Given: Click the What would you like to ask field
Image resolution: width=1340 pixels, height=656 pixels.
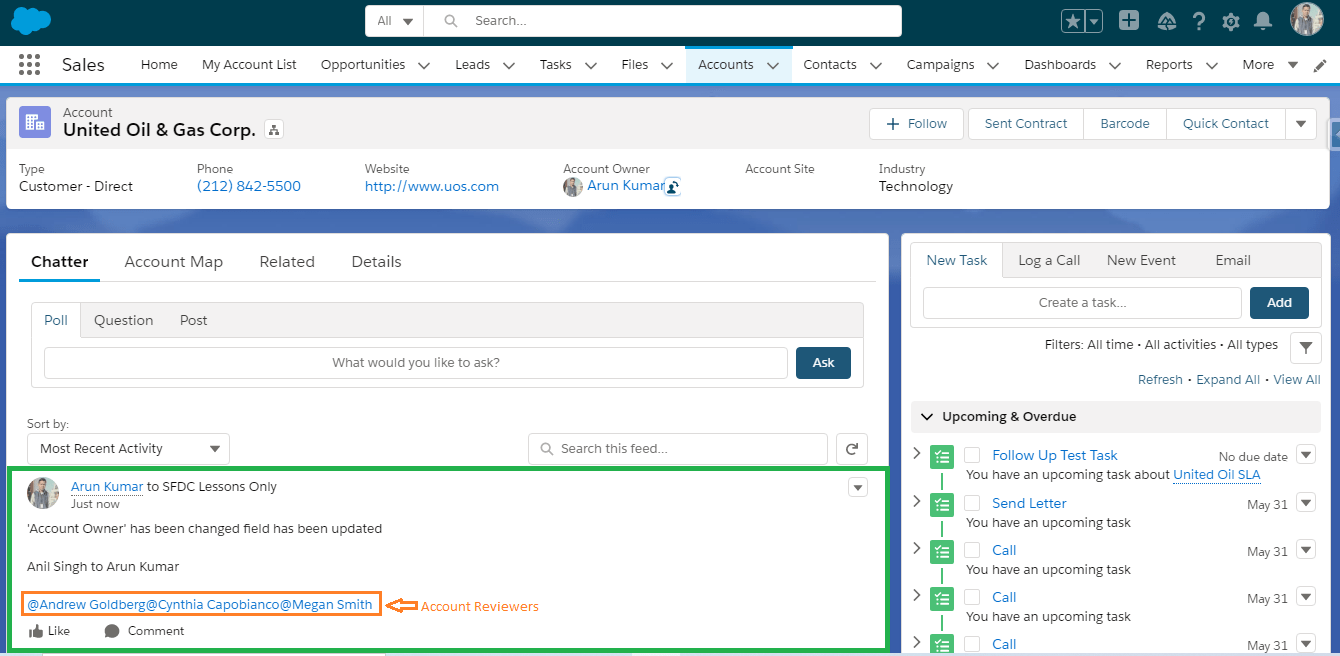Looking at the screenshot, I should click(x=416, y=363).
